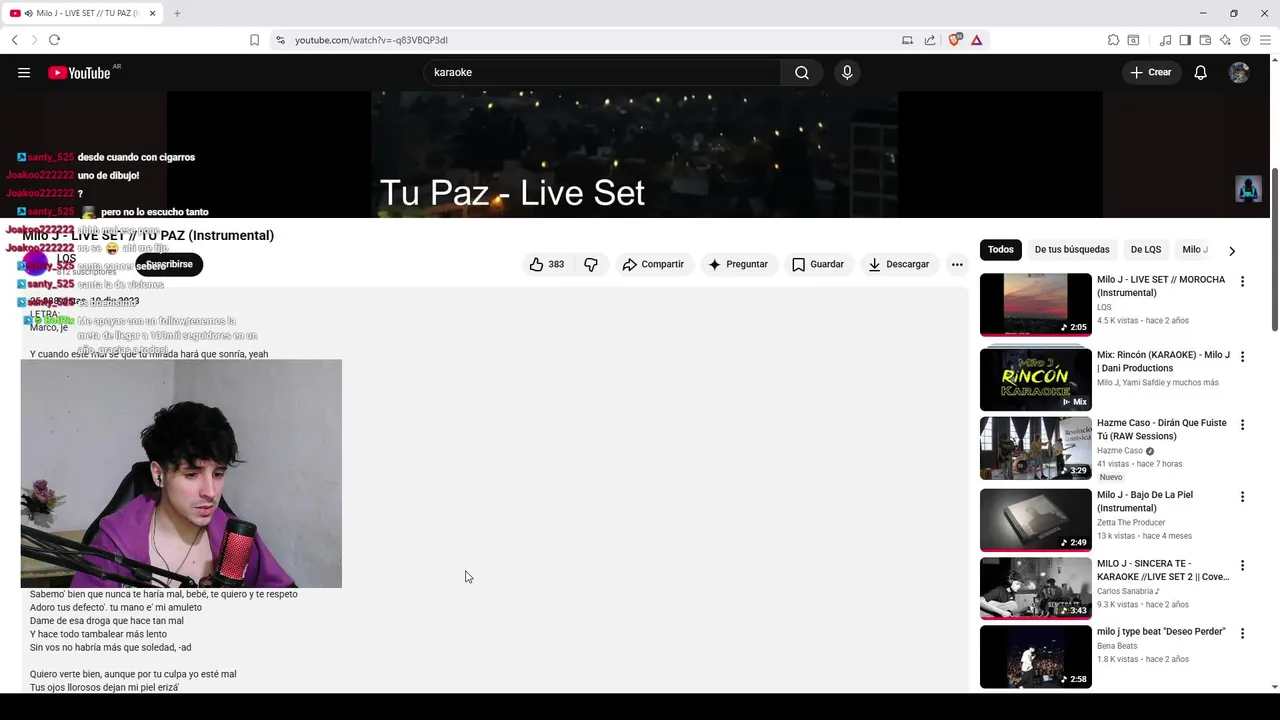Go back to the previous page
The image size is (1280, 720).
click(x=14, y=40)
